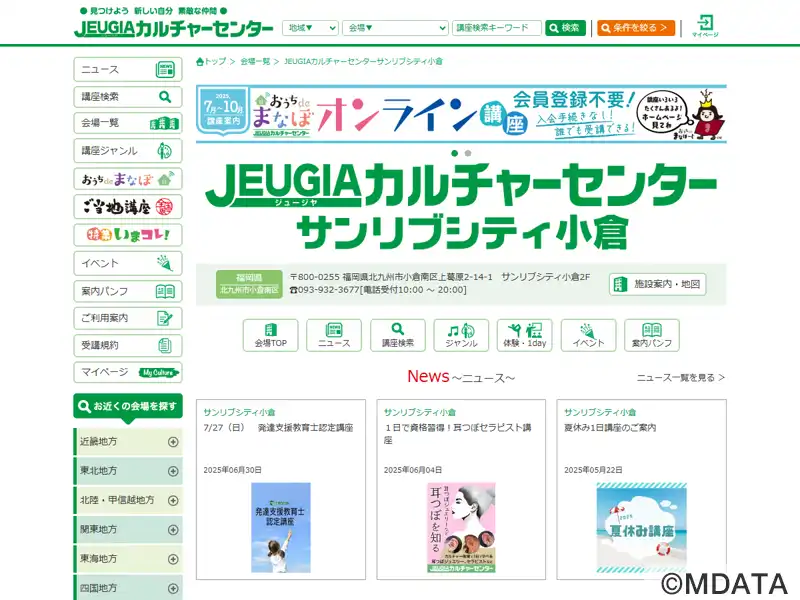Open the オンライン講座 banner image
Image resolution: width=800 pixels, height=600 pixels.
click(x=461, y=114)
